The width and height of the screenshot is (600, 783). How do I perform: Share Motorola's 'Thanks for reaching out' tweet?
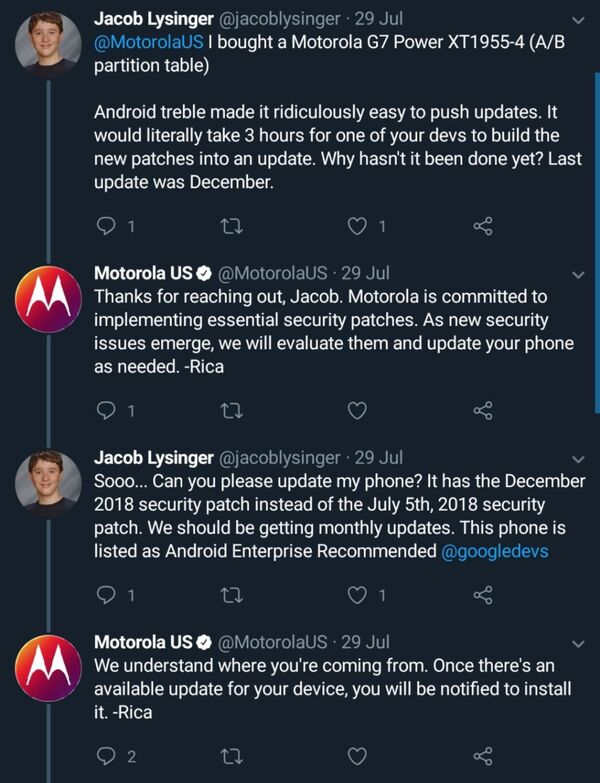pyautogui.click(x=482, y=410)
